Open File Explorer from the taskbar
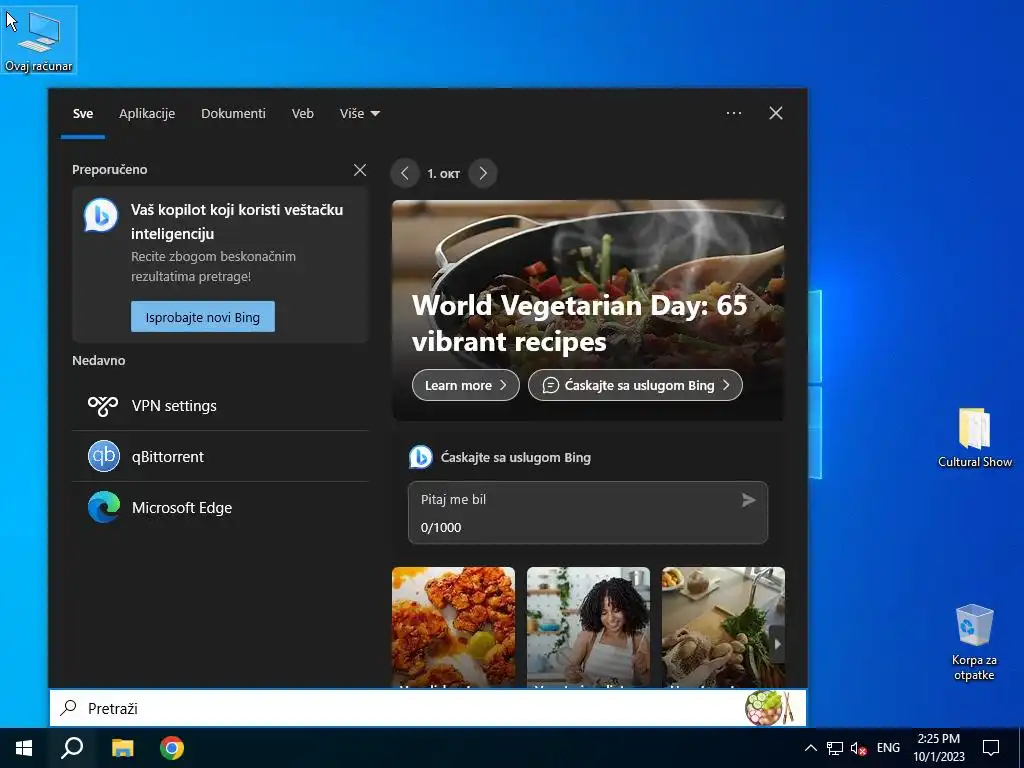1024x768 pixels. click(122, 748)
